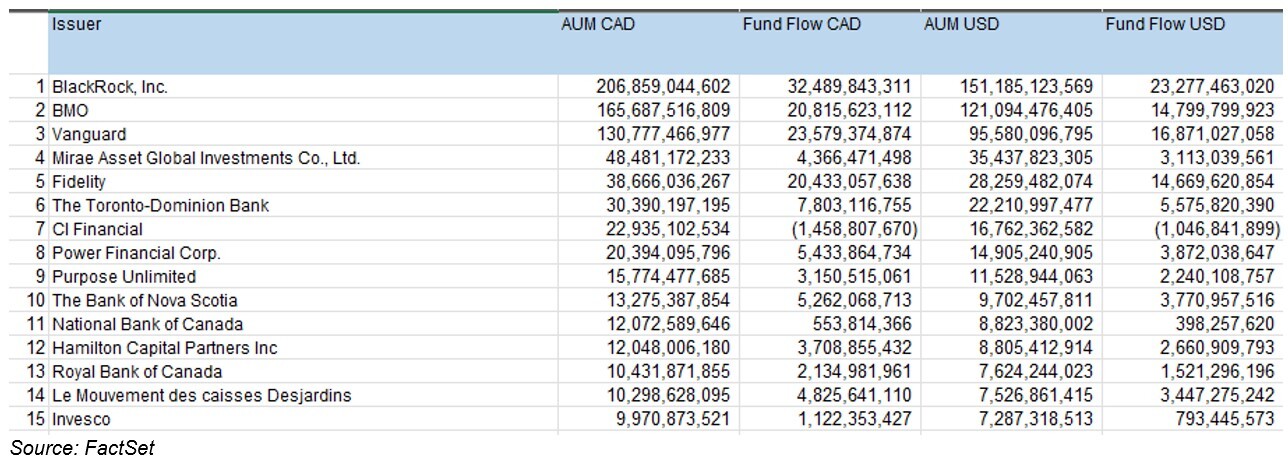
Task: Select fund flow USD cell 398,257,620
Action: point(1226,324)
